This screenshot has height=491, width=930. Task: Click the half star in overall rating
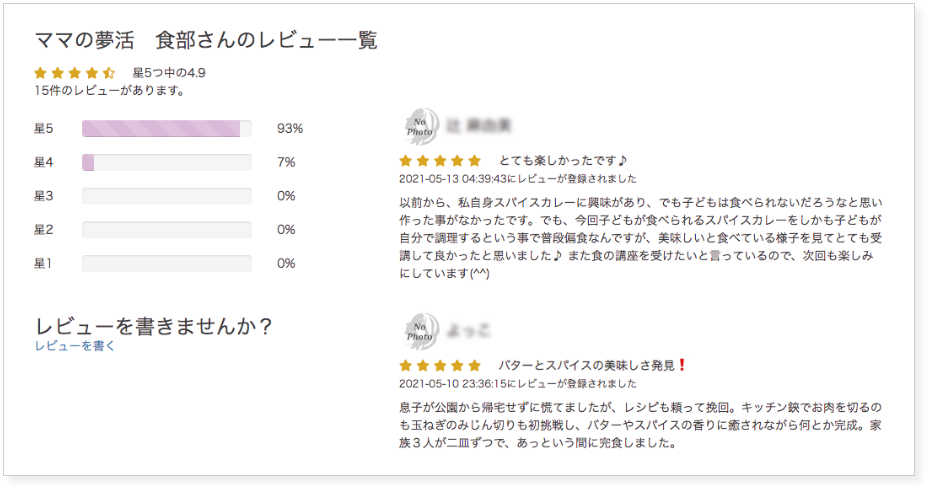click(109, 73)
